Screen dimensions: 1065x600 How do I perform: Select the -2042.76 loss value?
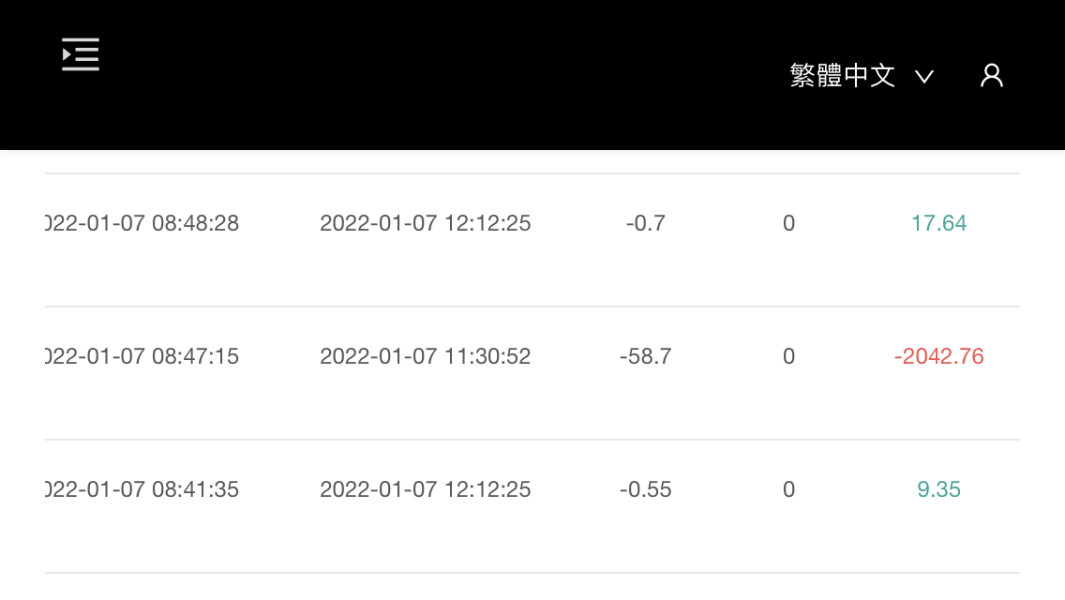(939, 356)
